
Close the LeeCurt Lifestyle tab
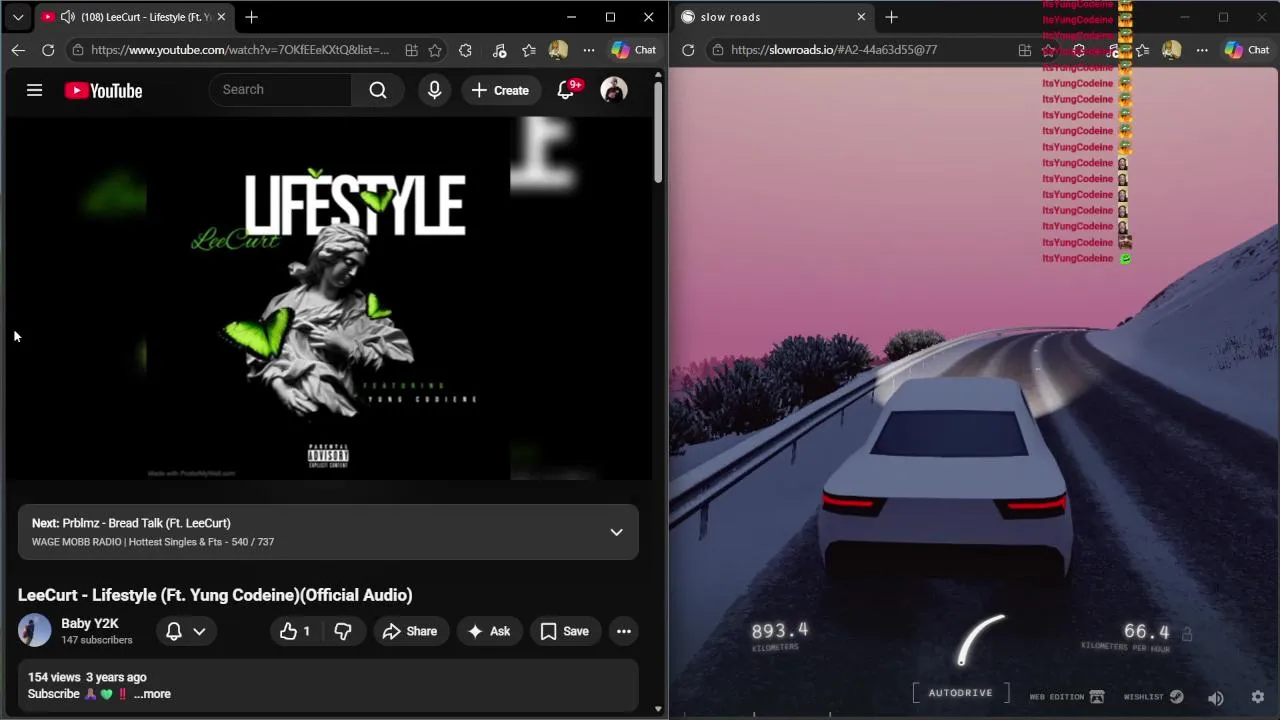coord(221,17)
